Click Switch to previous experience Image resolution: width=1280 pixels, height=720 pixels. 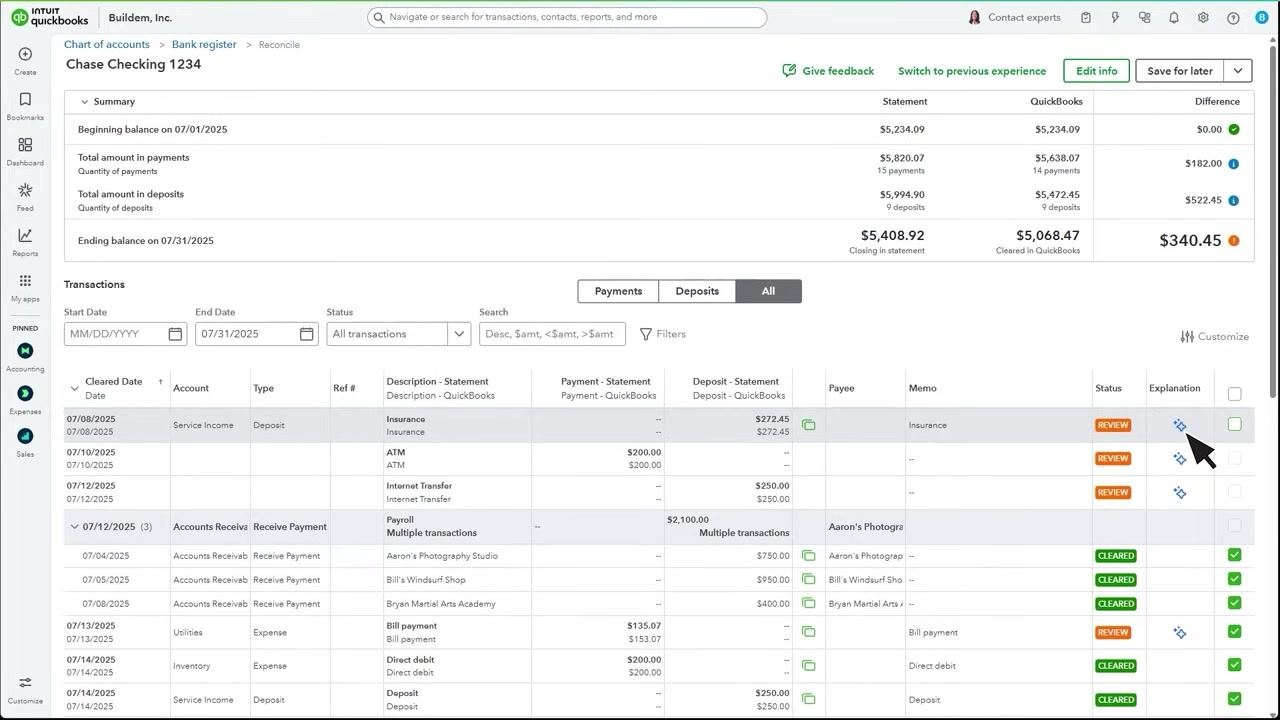972,71
